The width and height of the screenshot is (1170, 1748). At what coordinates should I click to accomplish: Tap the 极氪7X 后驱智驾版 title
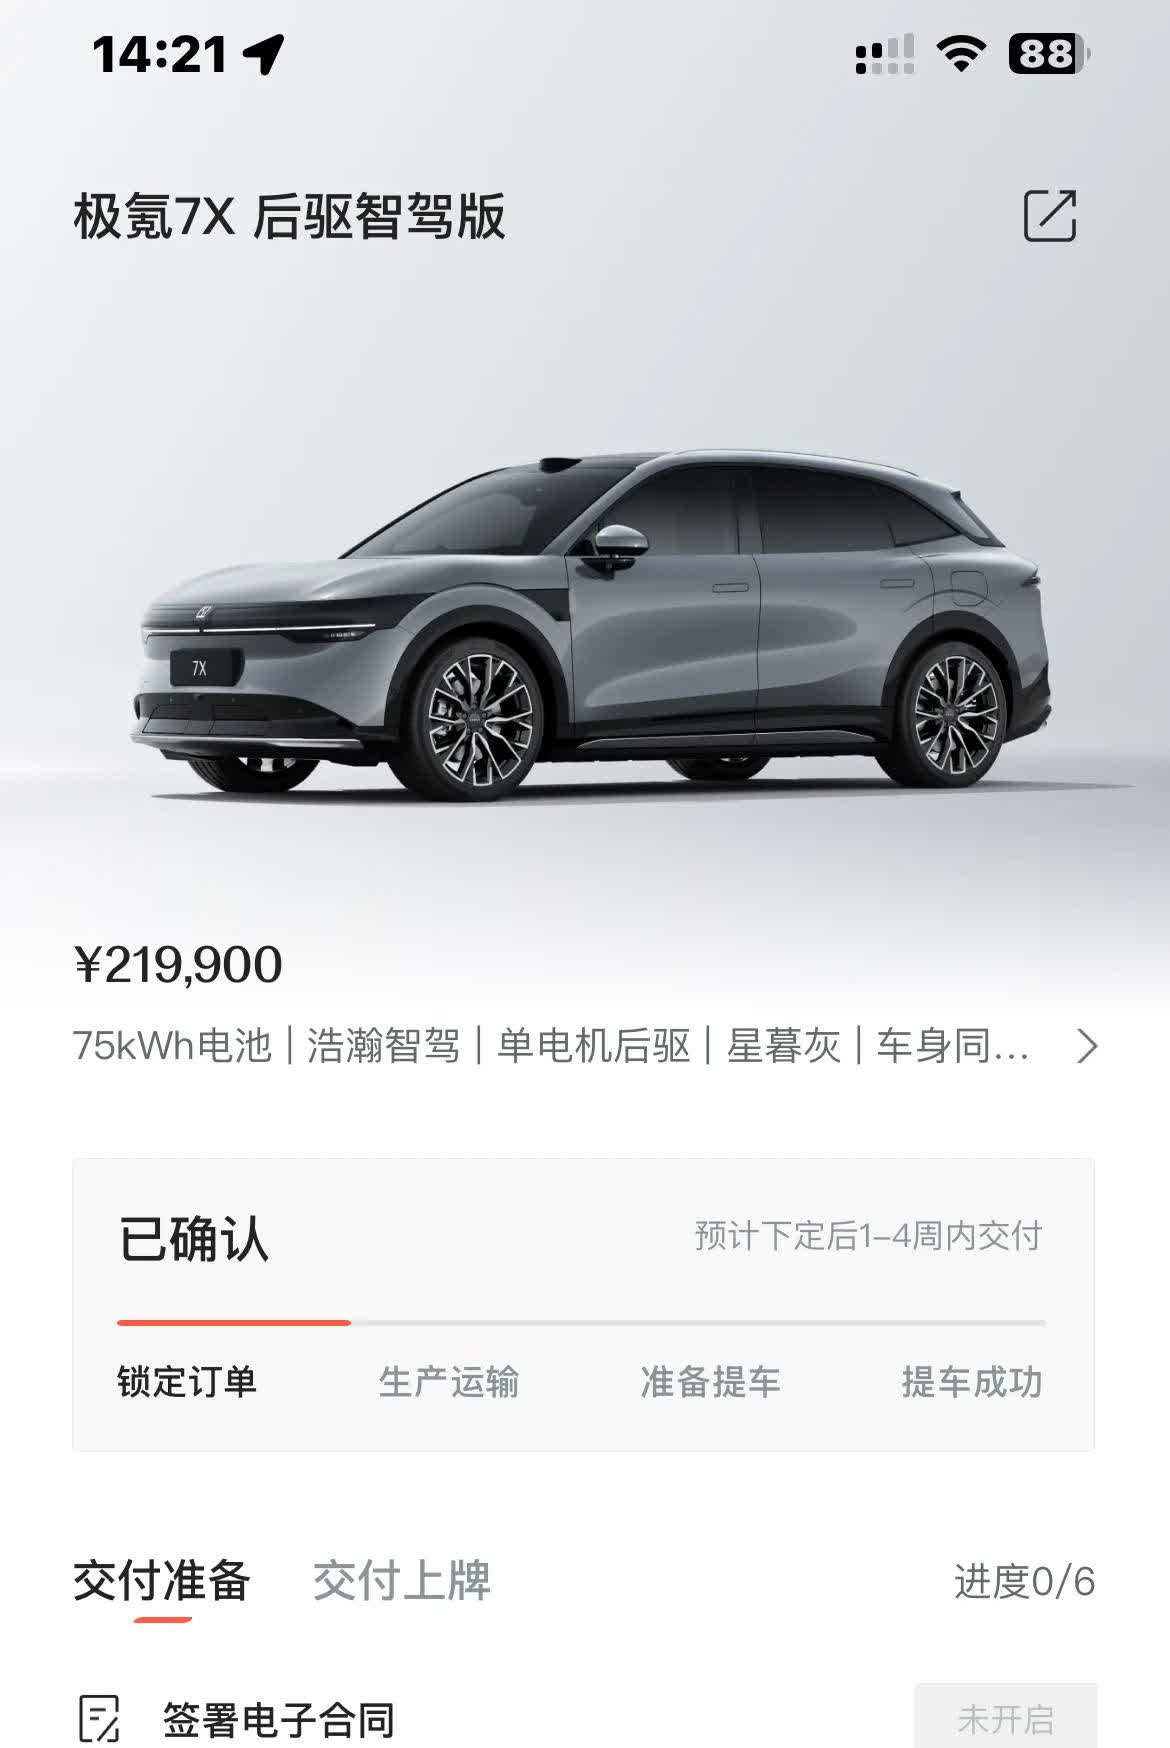point(289,217)
